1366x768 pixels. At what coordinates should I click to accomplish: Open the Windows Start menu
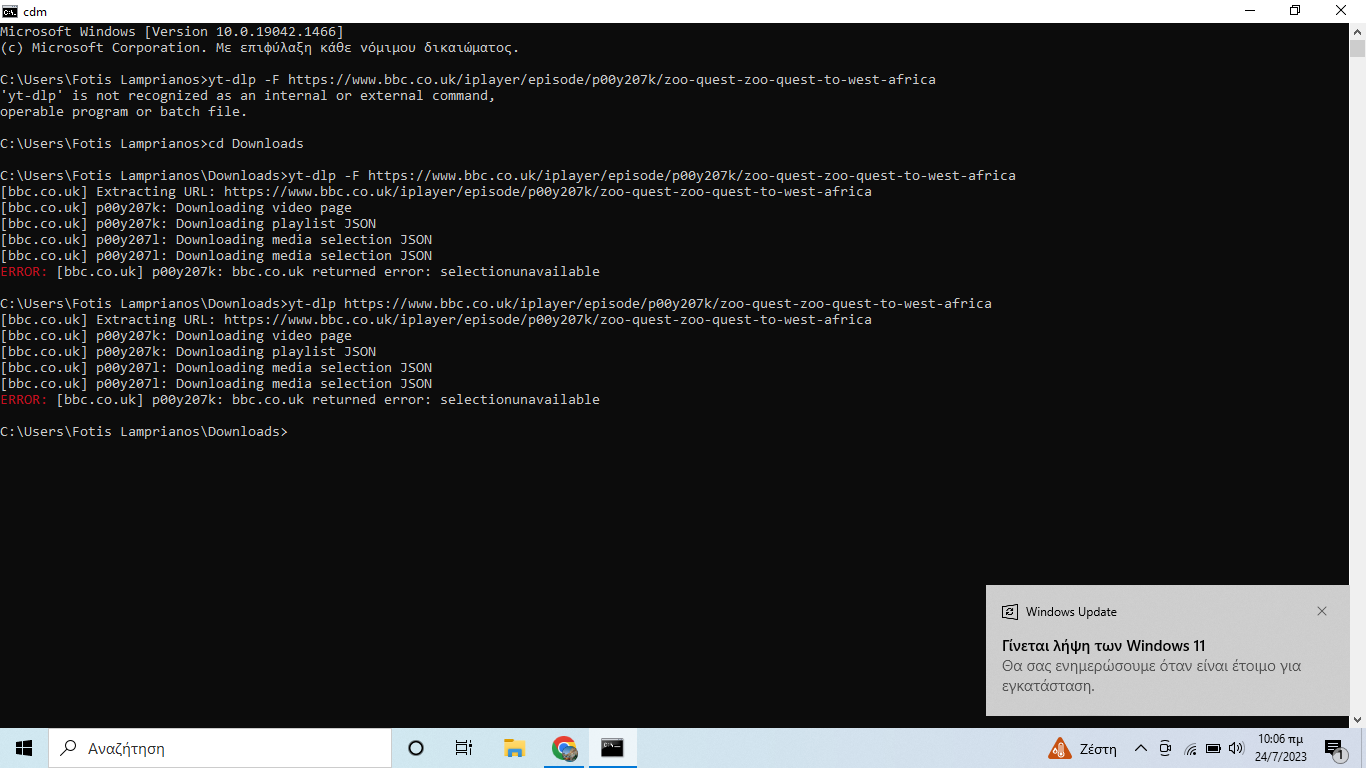[x=24, y=748]
